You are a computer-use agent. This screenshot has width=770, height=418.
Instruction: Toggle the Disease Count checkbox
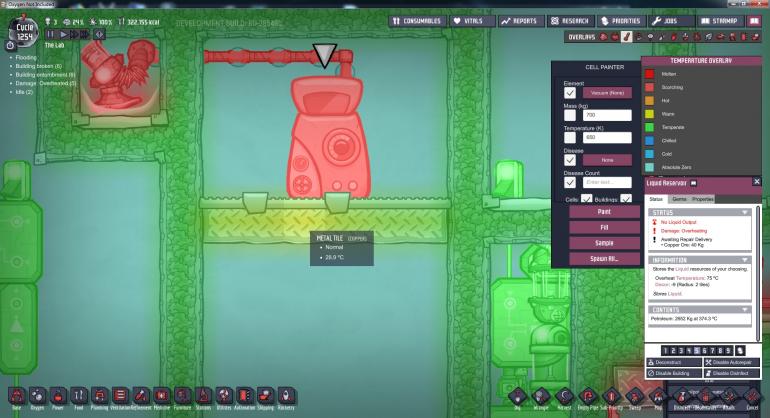pos(570,182)
